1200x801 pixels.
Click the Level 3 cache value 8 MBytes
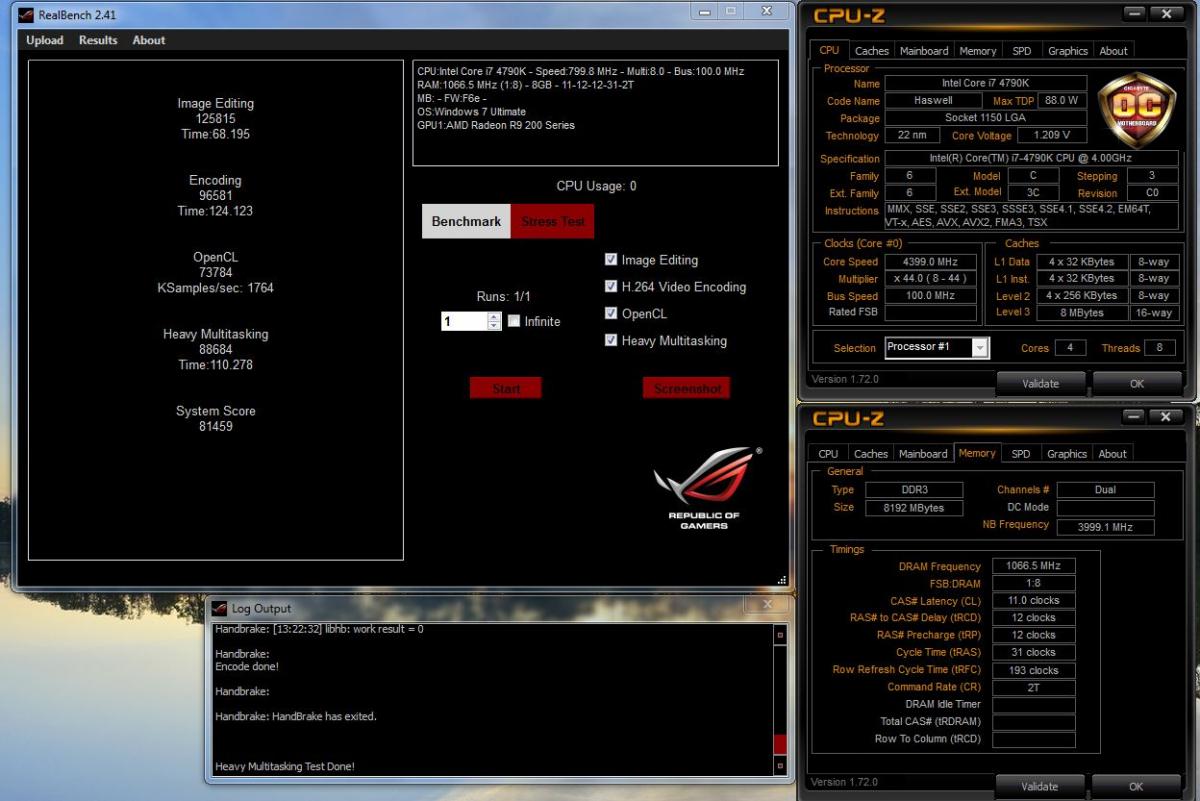tap(1083, 313)
